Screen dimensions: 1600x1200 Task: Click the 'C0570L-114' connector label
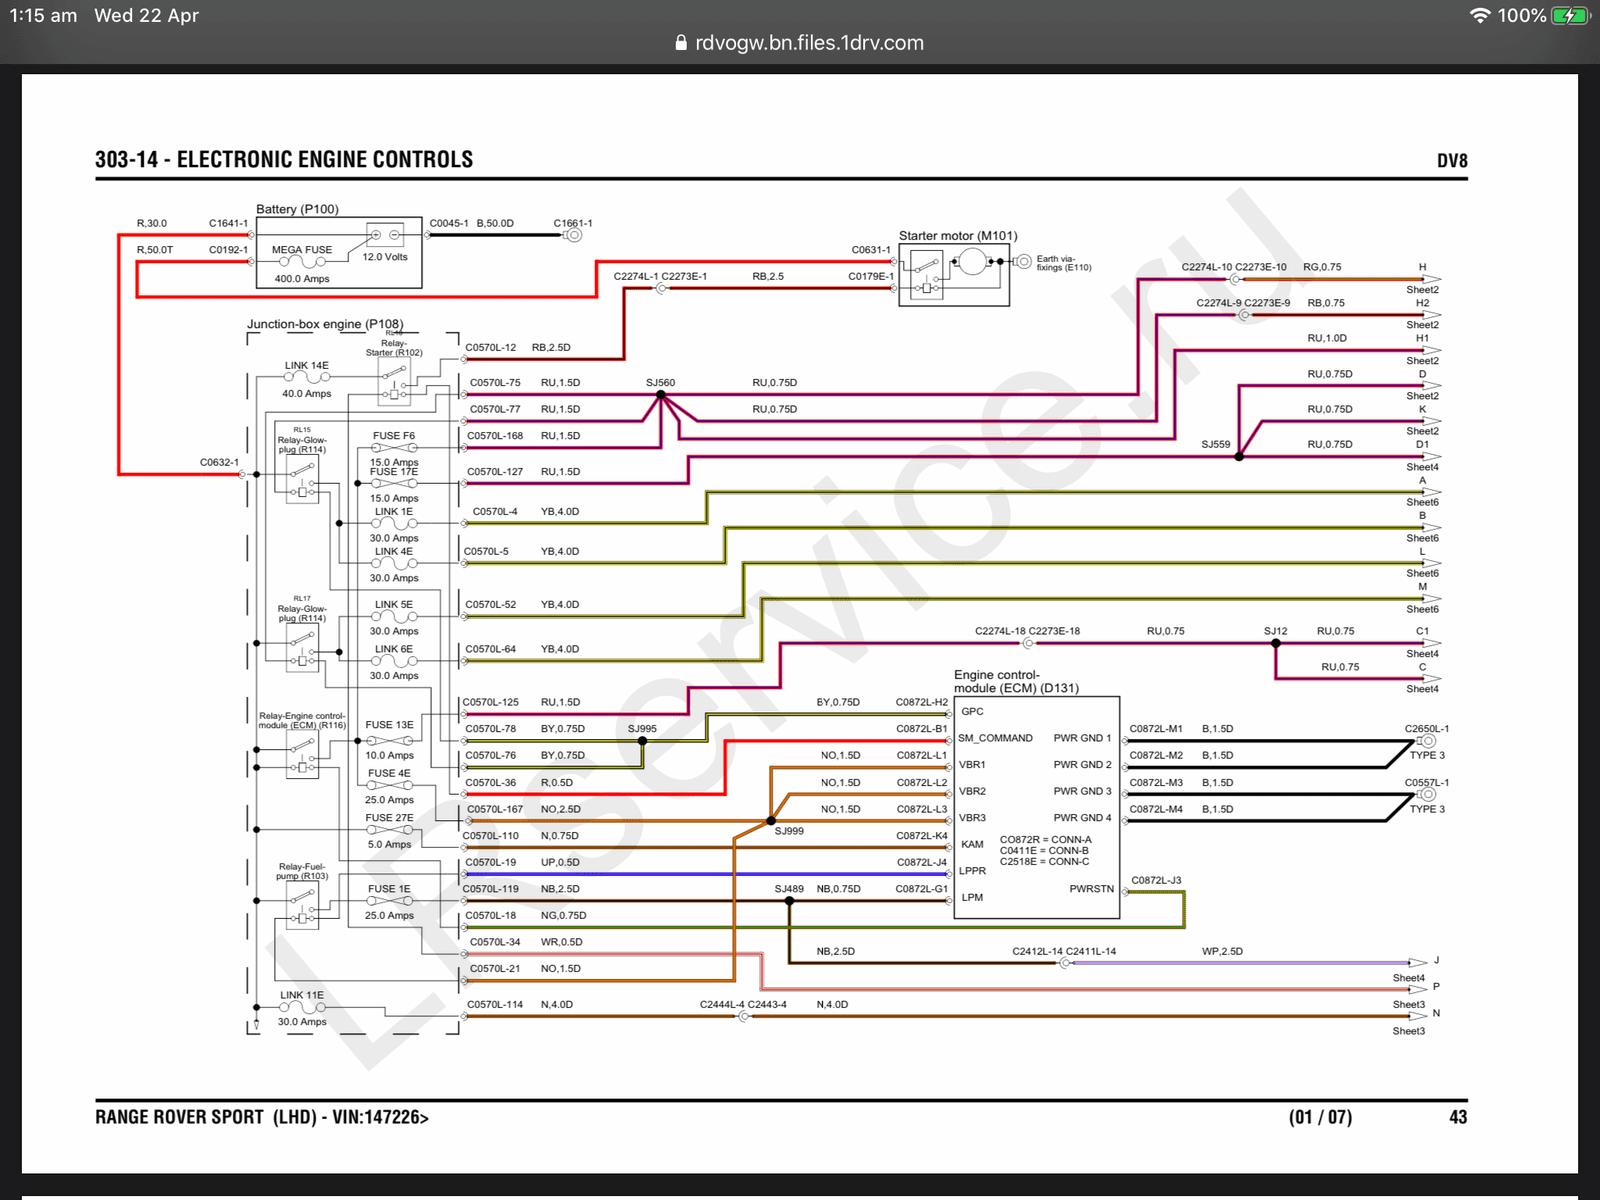tap(495, 1005)
